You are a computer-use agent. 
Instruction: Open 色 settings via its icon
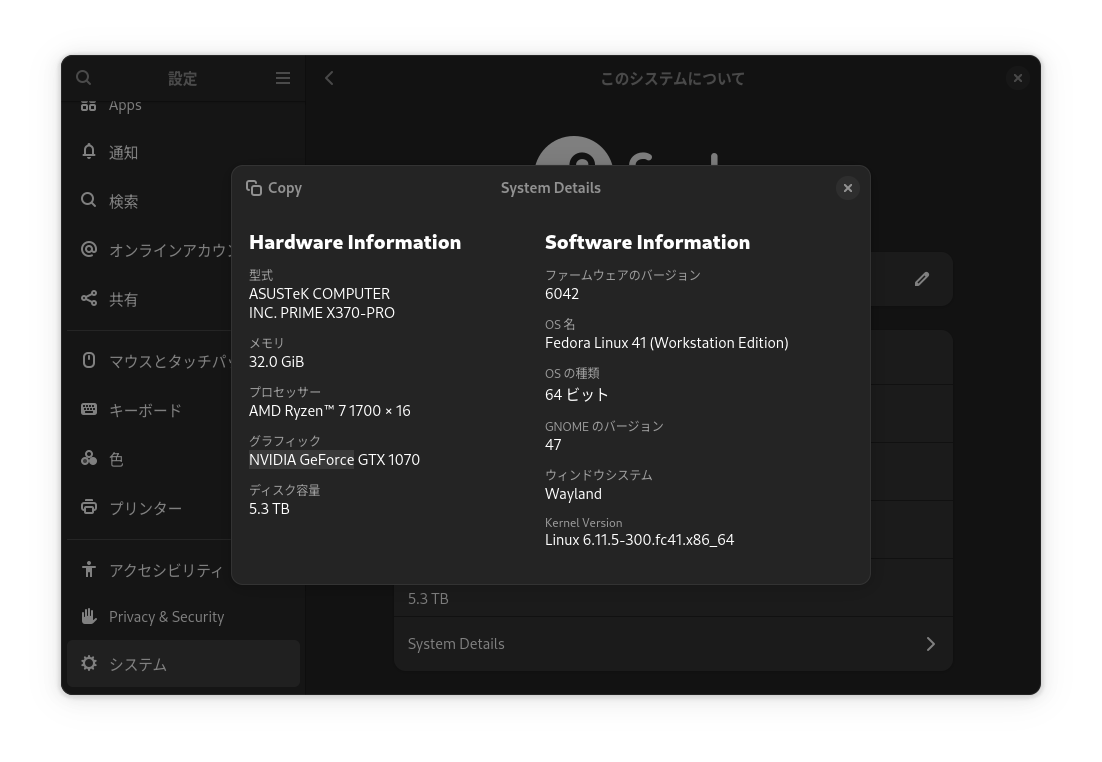click(x=89, y=458)
